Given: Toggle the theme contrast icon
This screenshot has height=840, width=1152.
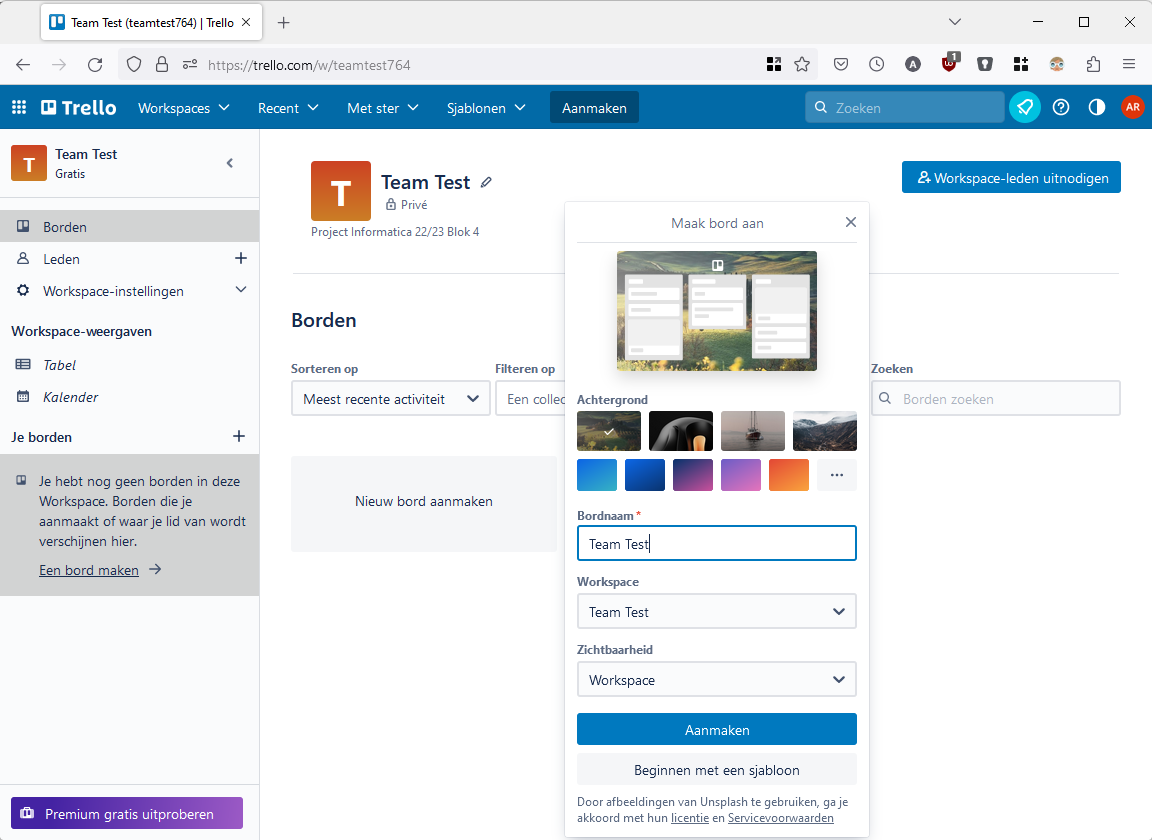Looking at the screenshot, I should (1097, 108).
